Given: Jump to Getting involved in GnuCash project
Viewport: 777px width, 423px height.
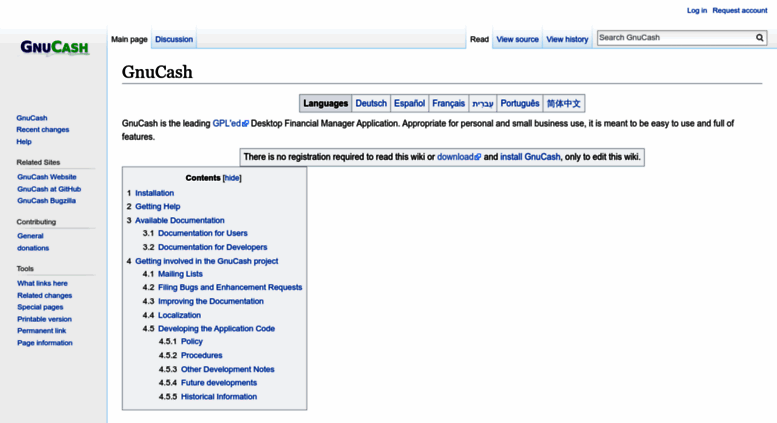Looking at the screenshot, I should click(207, 261).
